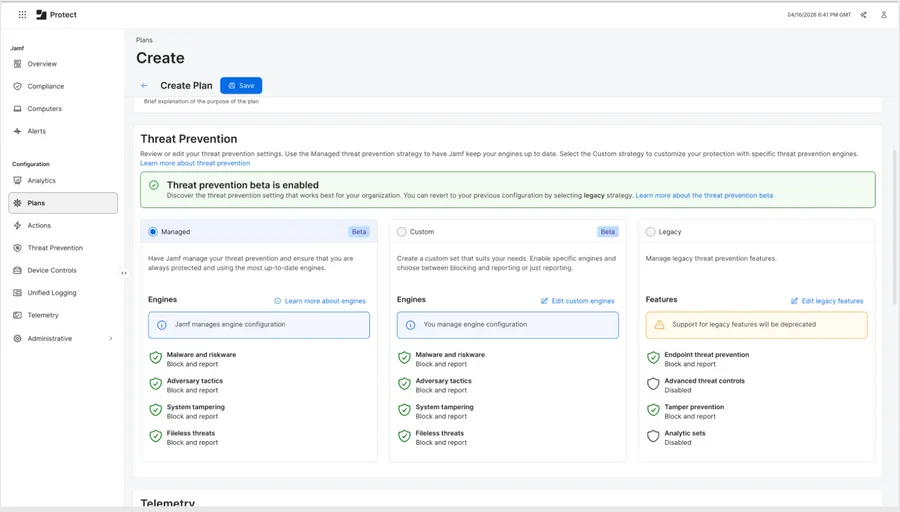Select the Legacy strategy radio button
Viewport: 900px width, 512px height.
651,232
